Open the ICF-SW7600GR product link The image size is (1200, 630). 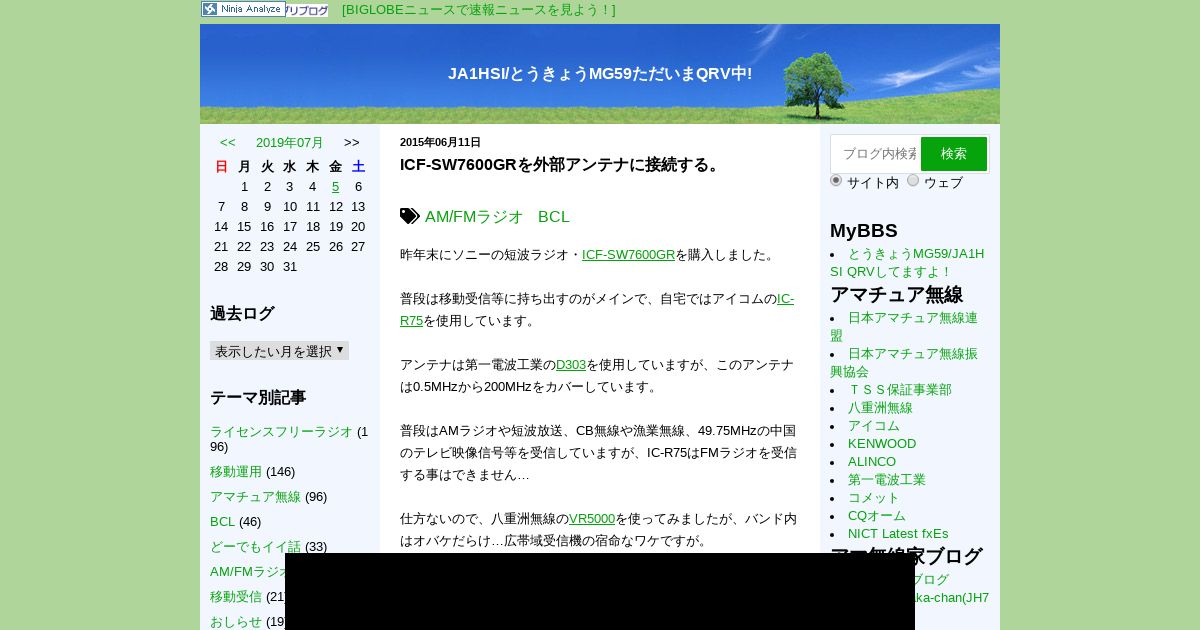pos(628,254)
